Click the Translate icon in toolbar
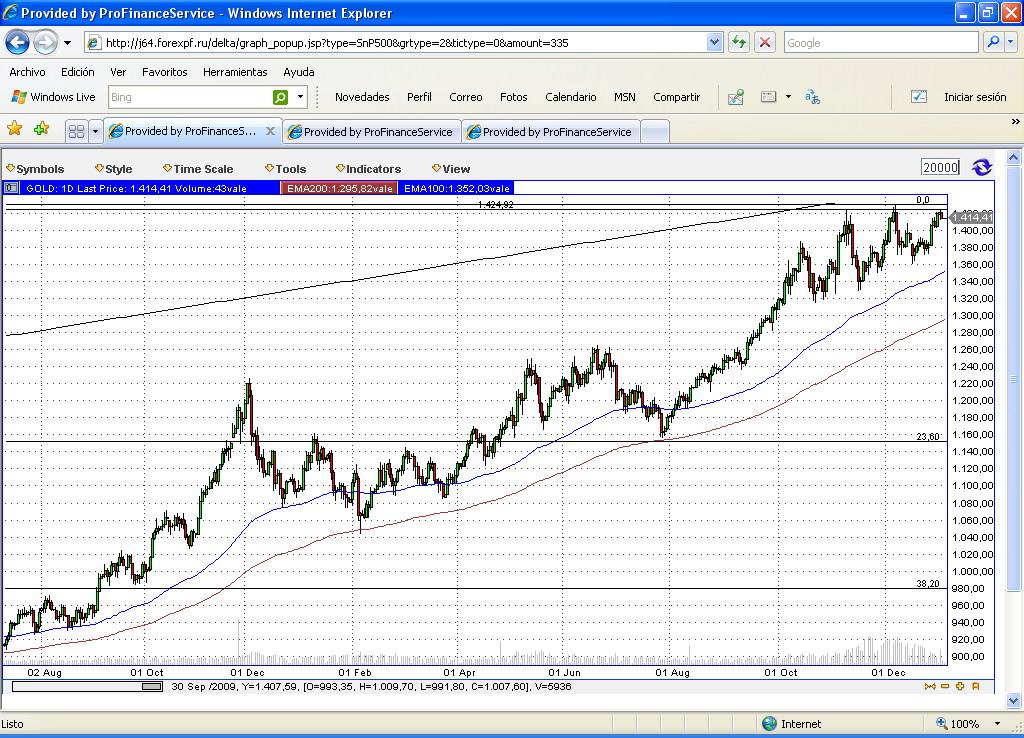 pos(812,97)
